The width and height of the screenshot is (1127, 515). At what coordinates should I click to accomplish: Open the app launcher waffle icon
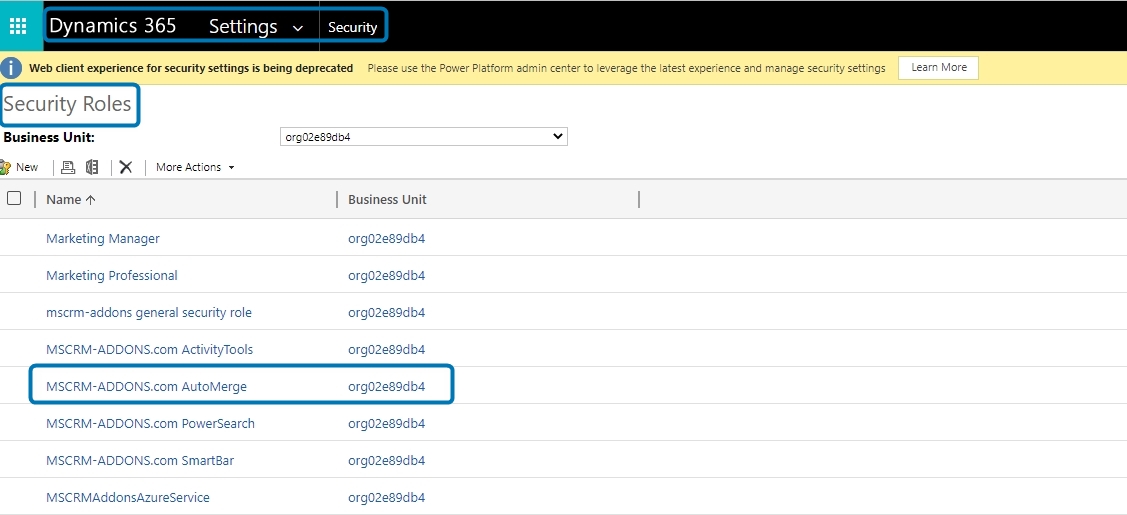[x=18, y=27]
